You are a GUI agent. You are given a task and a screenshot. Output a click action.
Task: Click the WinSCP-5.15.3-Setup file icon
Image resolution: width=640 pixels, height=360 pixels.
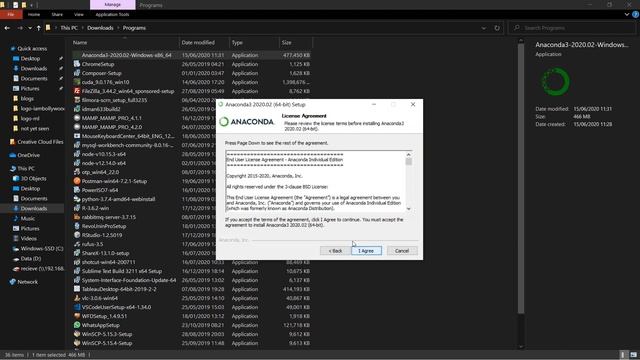pyautogui.click(x=77, y=334)
